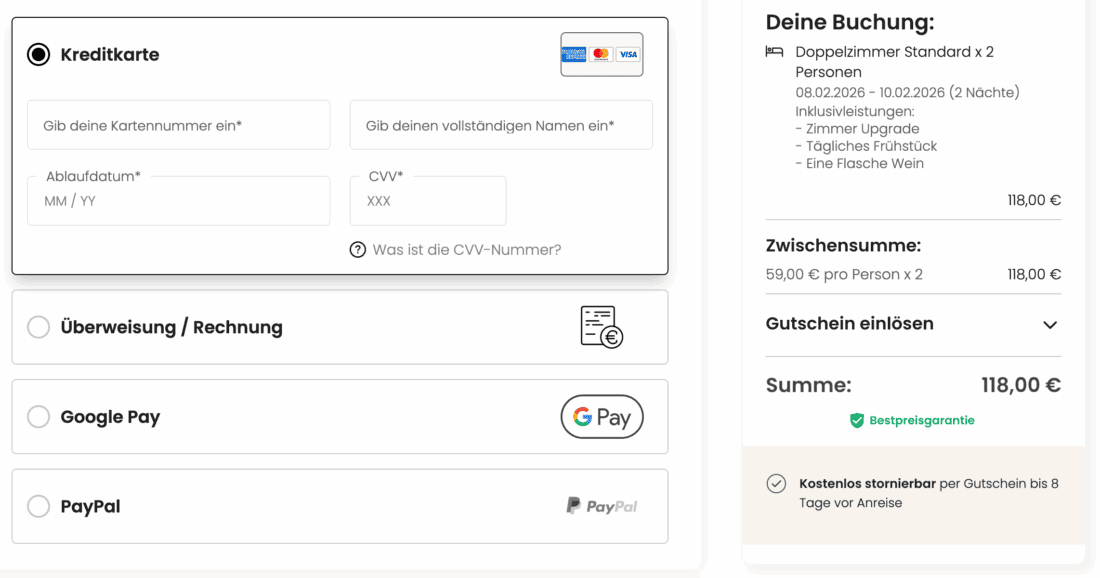1100x578 pixels.
Task: Choose the PayPal radio button
Action: (38, 506)
